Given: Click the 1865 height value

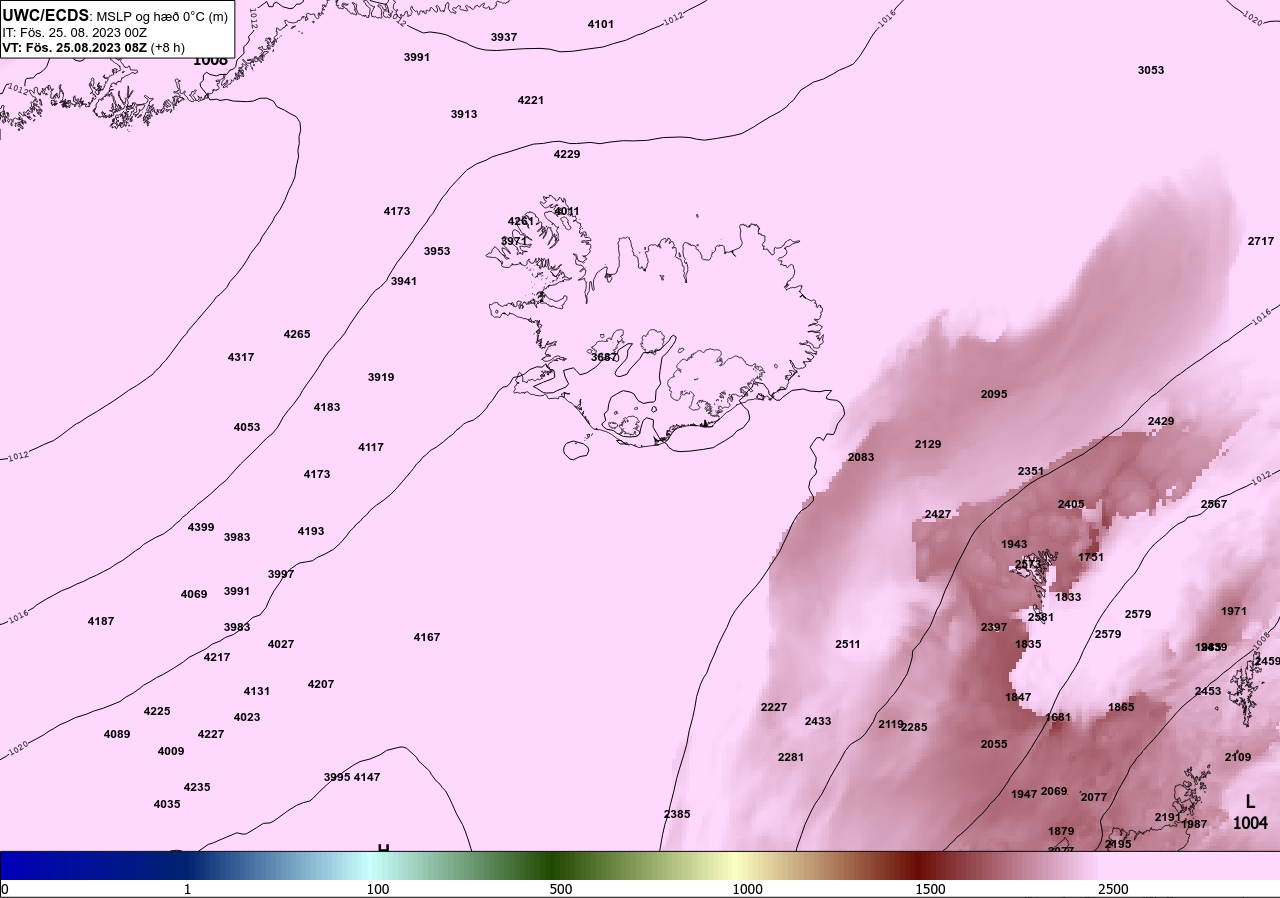Looking at the screenshot, I should (1121, 707).
